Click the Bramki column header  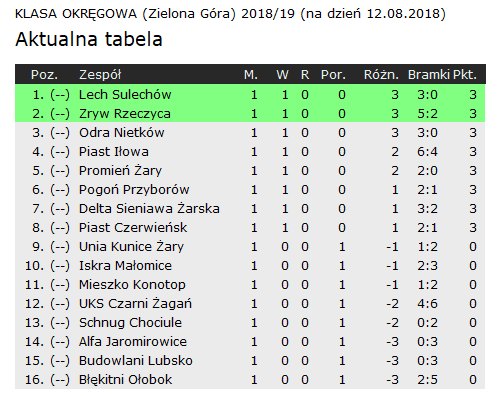(429, 74)
